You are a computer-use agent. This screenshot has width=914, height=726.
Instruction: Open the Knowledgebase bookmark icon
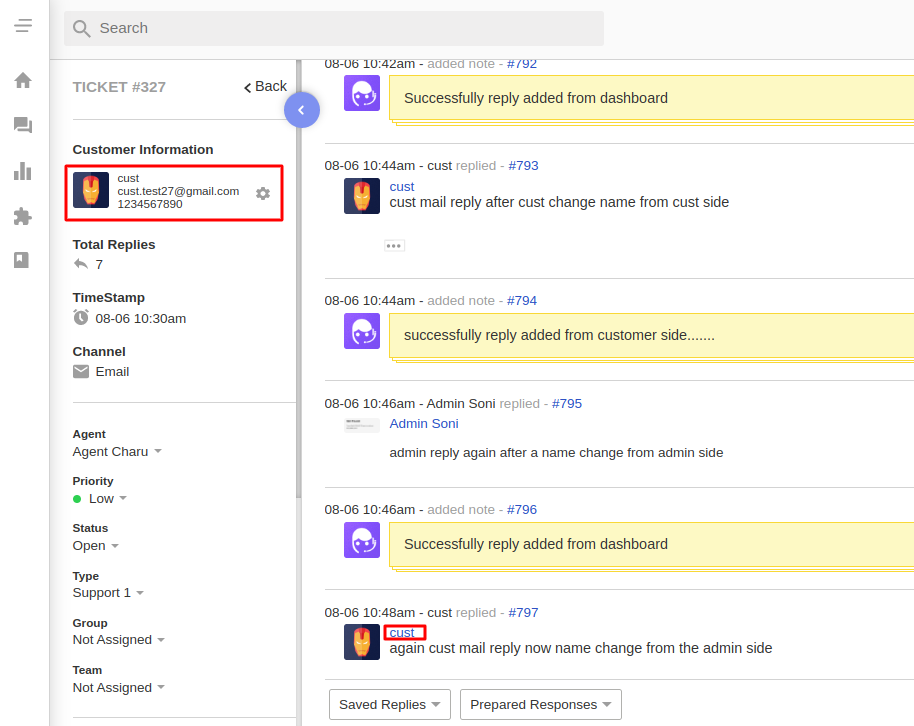[x=22, y=260]
